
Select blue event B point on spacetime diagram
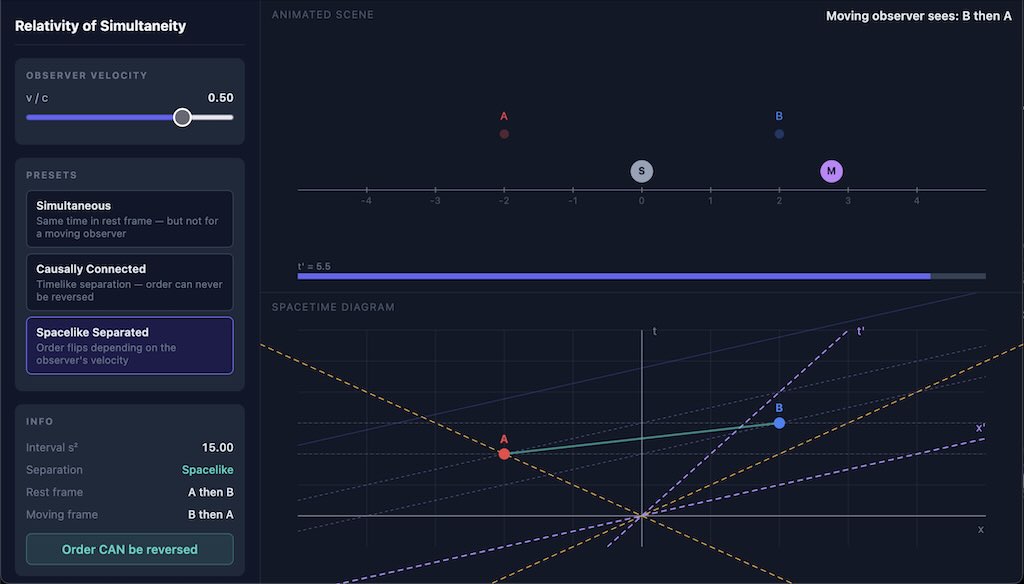[779, 423]
